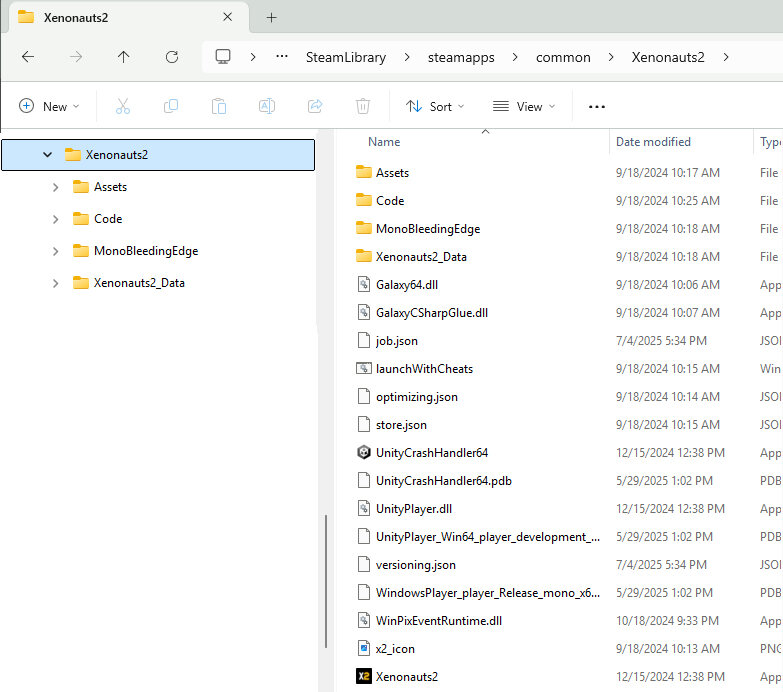Screen dimensions: 783x692
Task: Select Xenonauts2 application X2 icon
Action: pyautogui.click(x=364, y=676)
